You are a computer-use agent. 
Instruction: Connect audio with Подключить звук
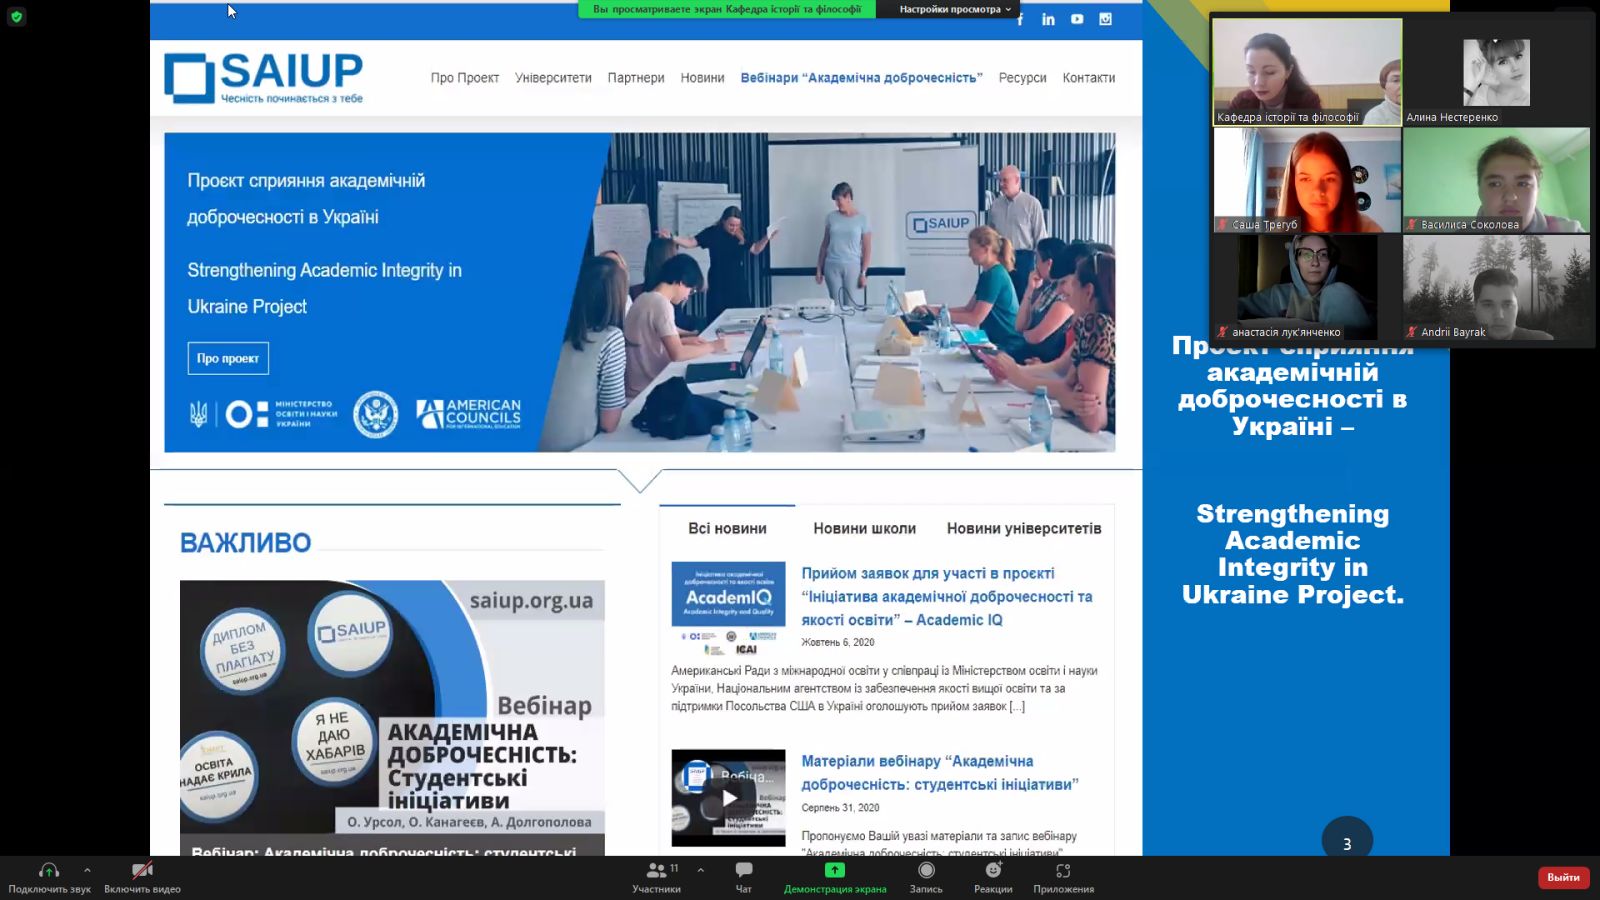point(49,871)
